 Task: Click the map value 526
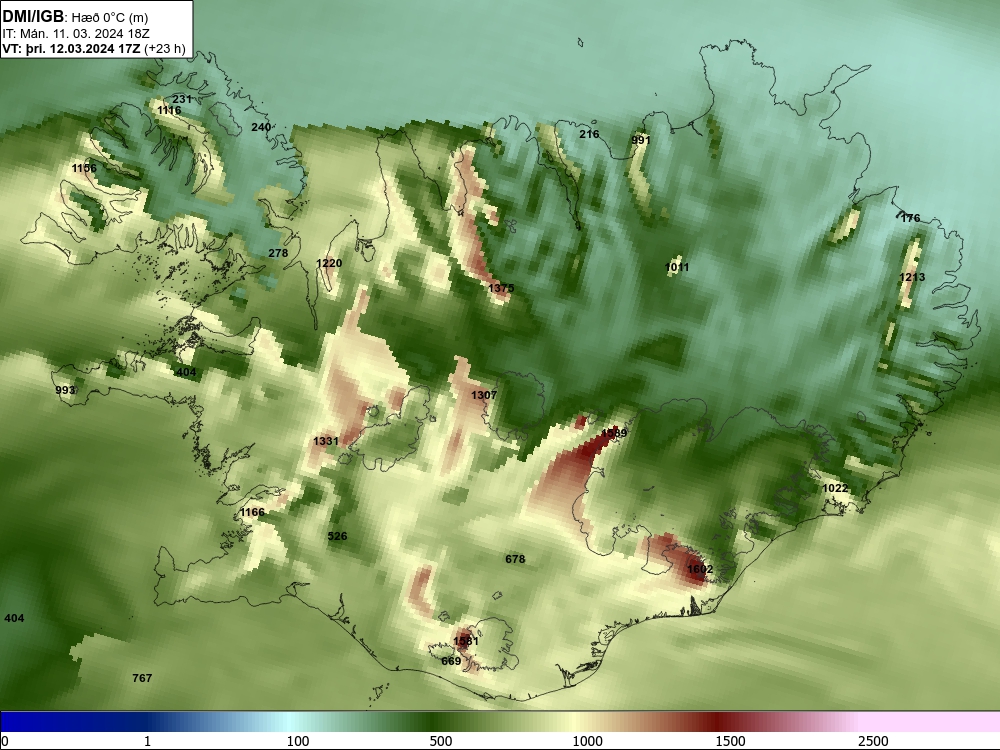pos(337,536)
